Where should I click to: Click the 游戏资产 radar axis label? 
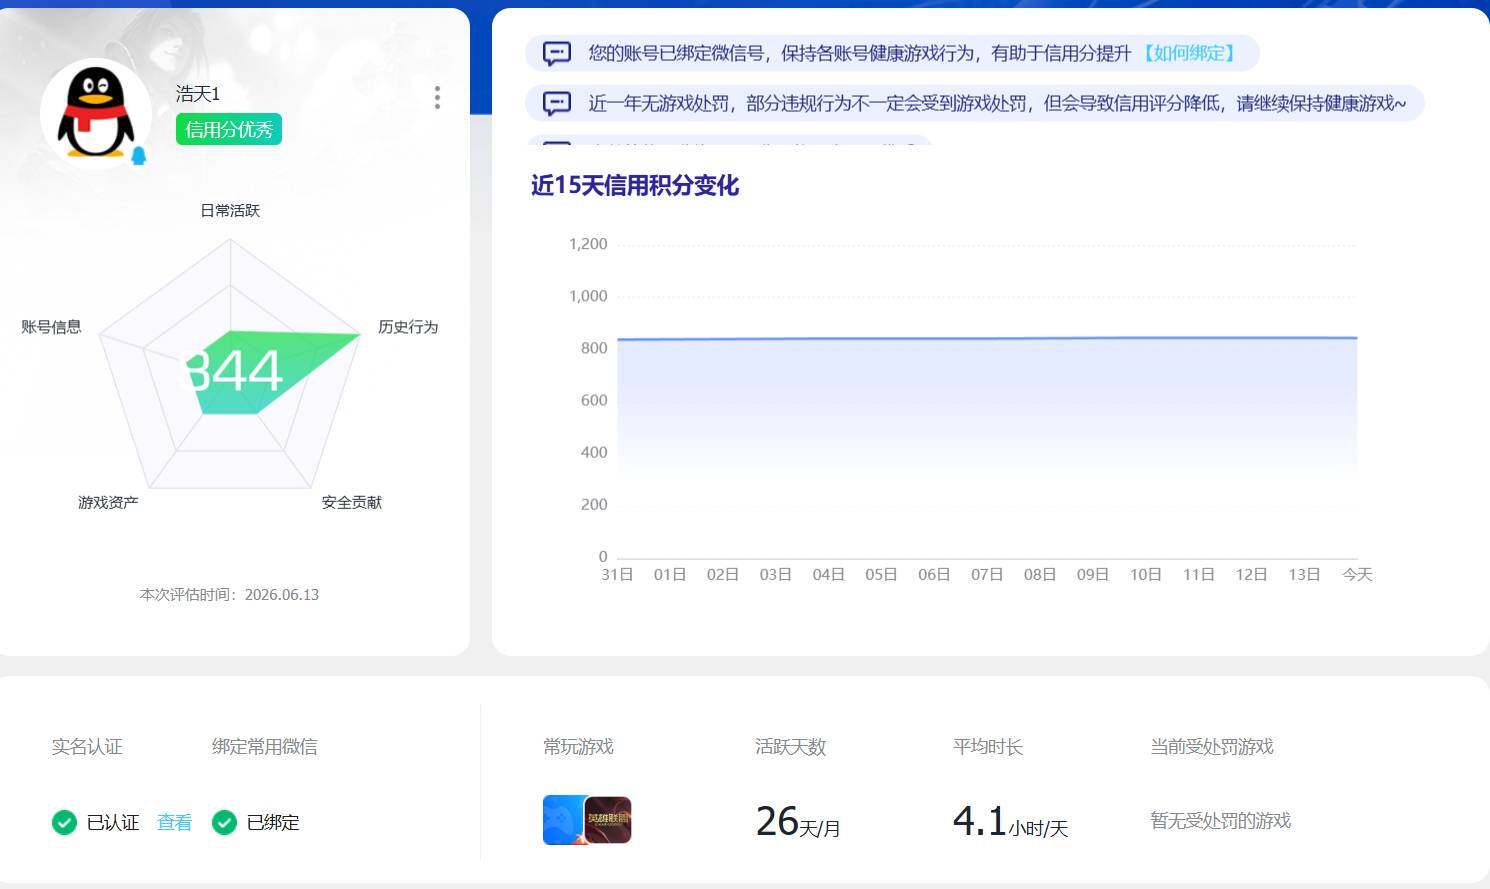pyautogui.click(x=108, y=502)
